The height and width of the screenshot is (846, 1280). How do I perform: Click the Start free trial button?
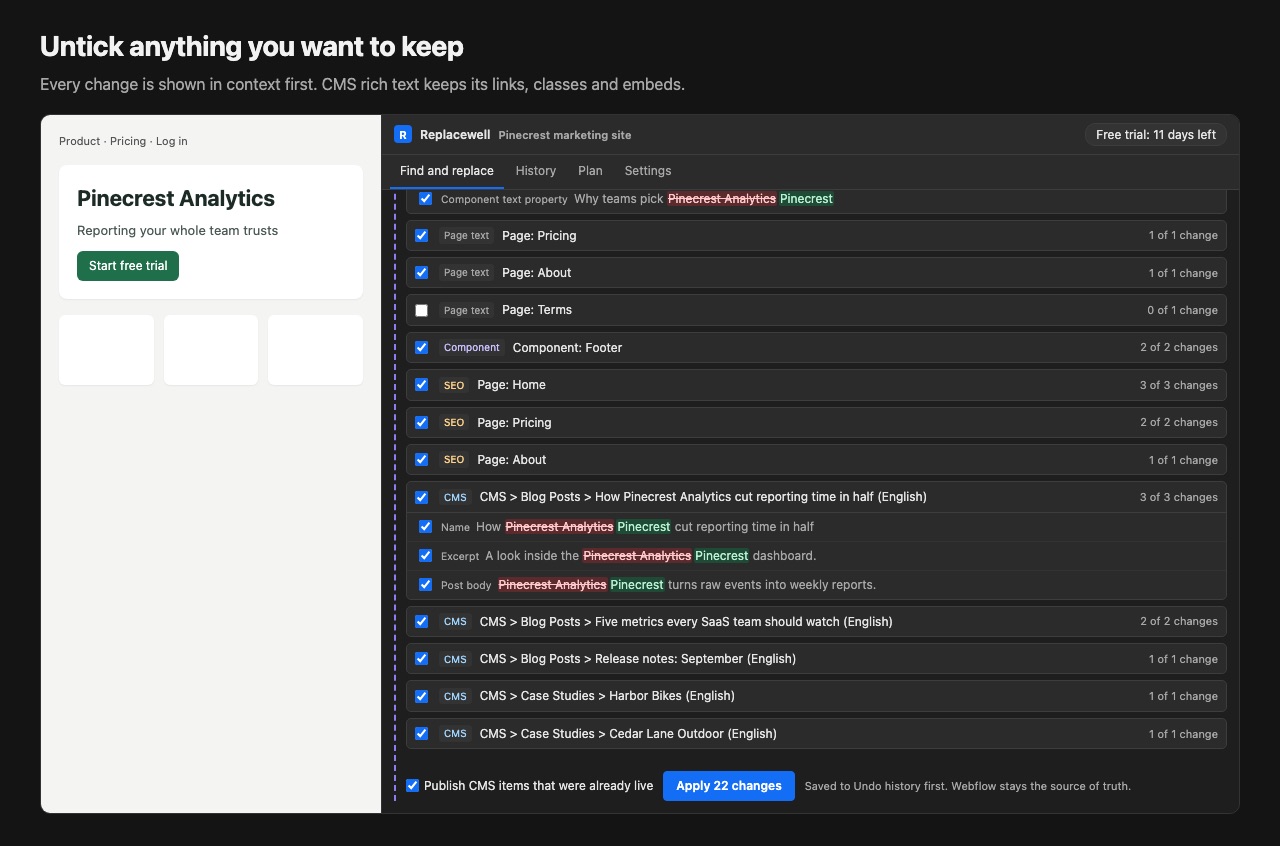point(128,266)
